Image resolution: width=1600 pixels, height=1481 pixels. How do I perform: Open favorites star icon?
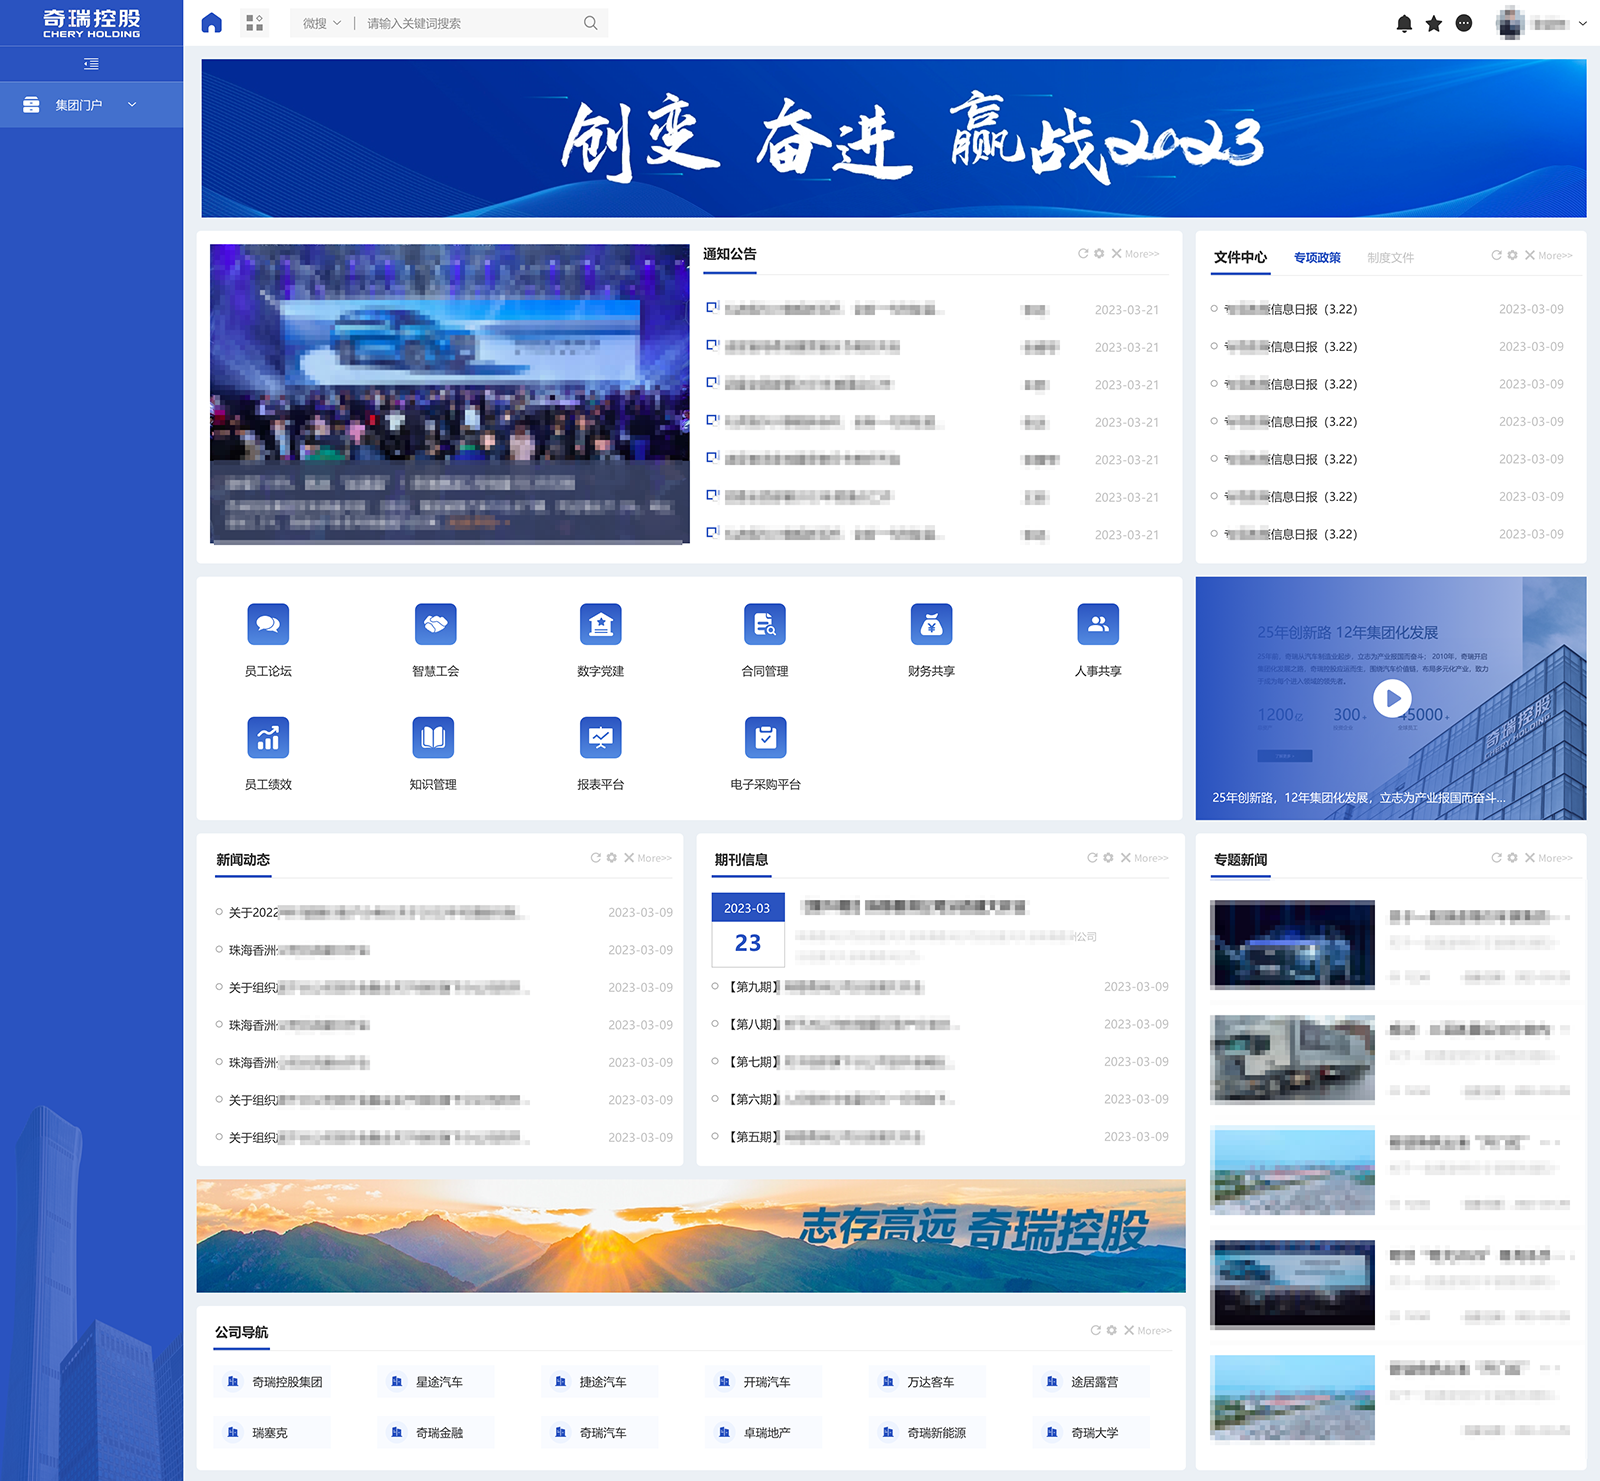pos(1434,24)
